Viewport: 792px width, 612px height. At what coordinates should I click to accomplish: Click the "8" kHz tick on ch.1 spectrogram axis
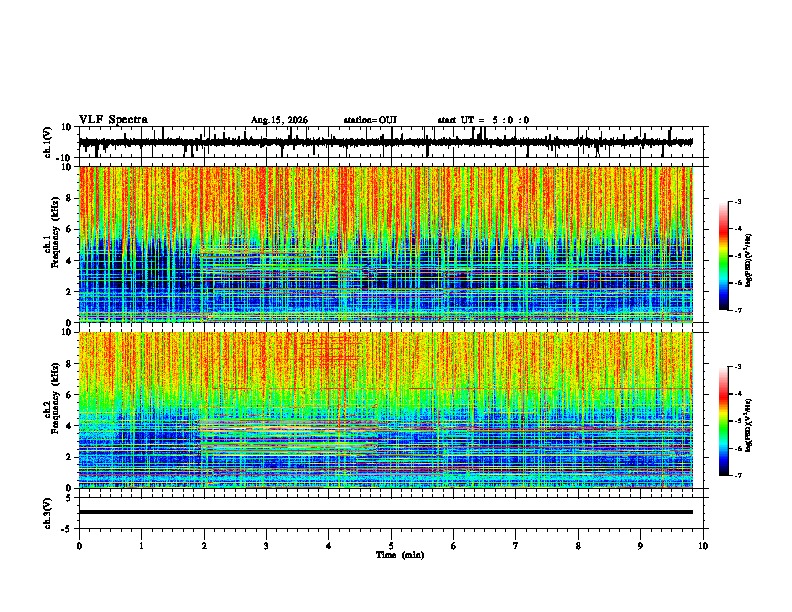pyautogui.click(x=70, y=198)
